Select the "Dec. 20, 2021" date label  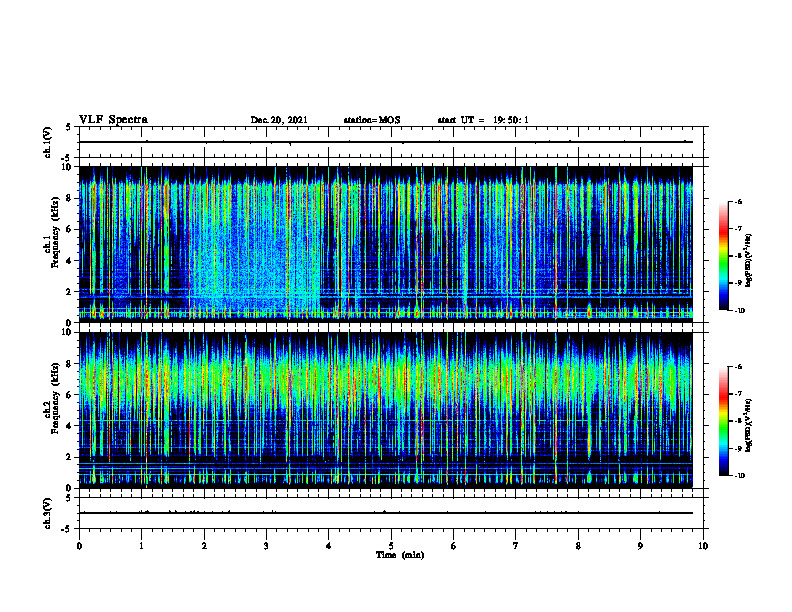click(279, 120)
